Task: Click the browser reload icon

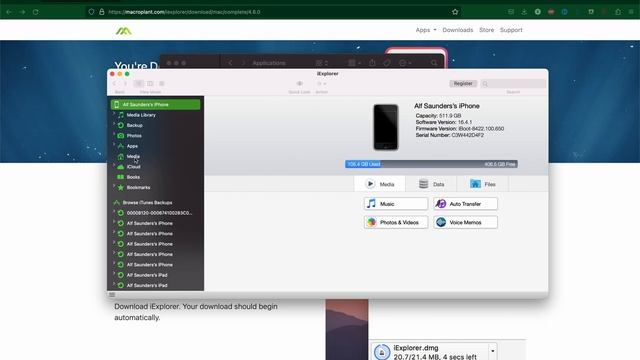Action: pos(36,12)
